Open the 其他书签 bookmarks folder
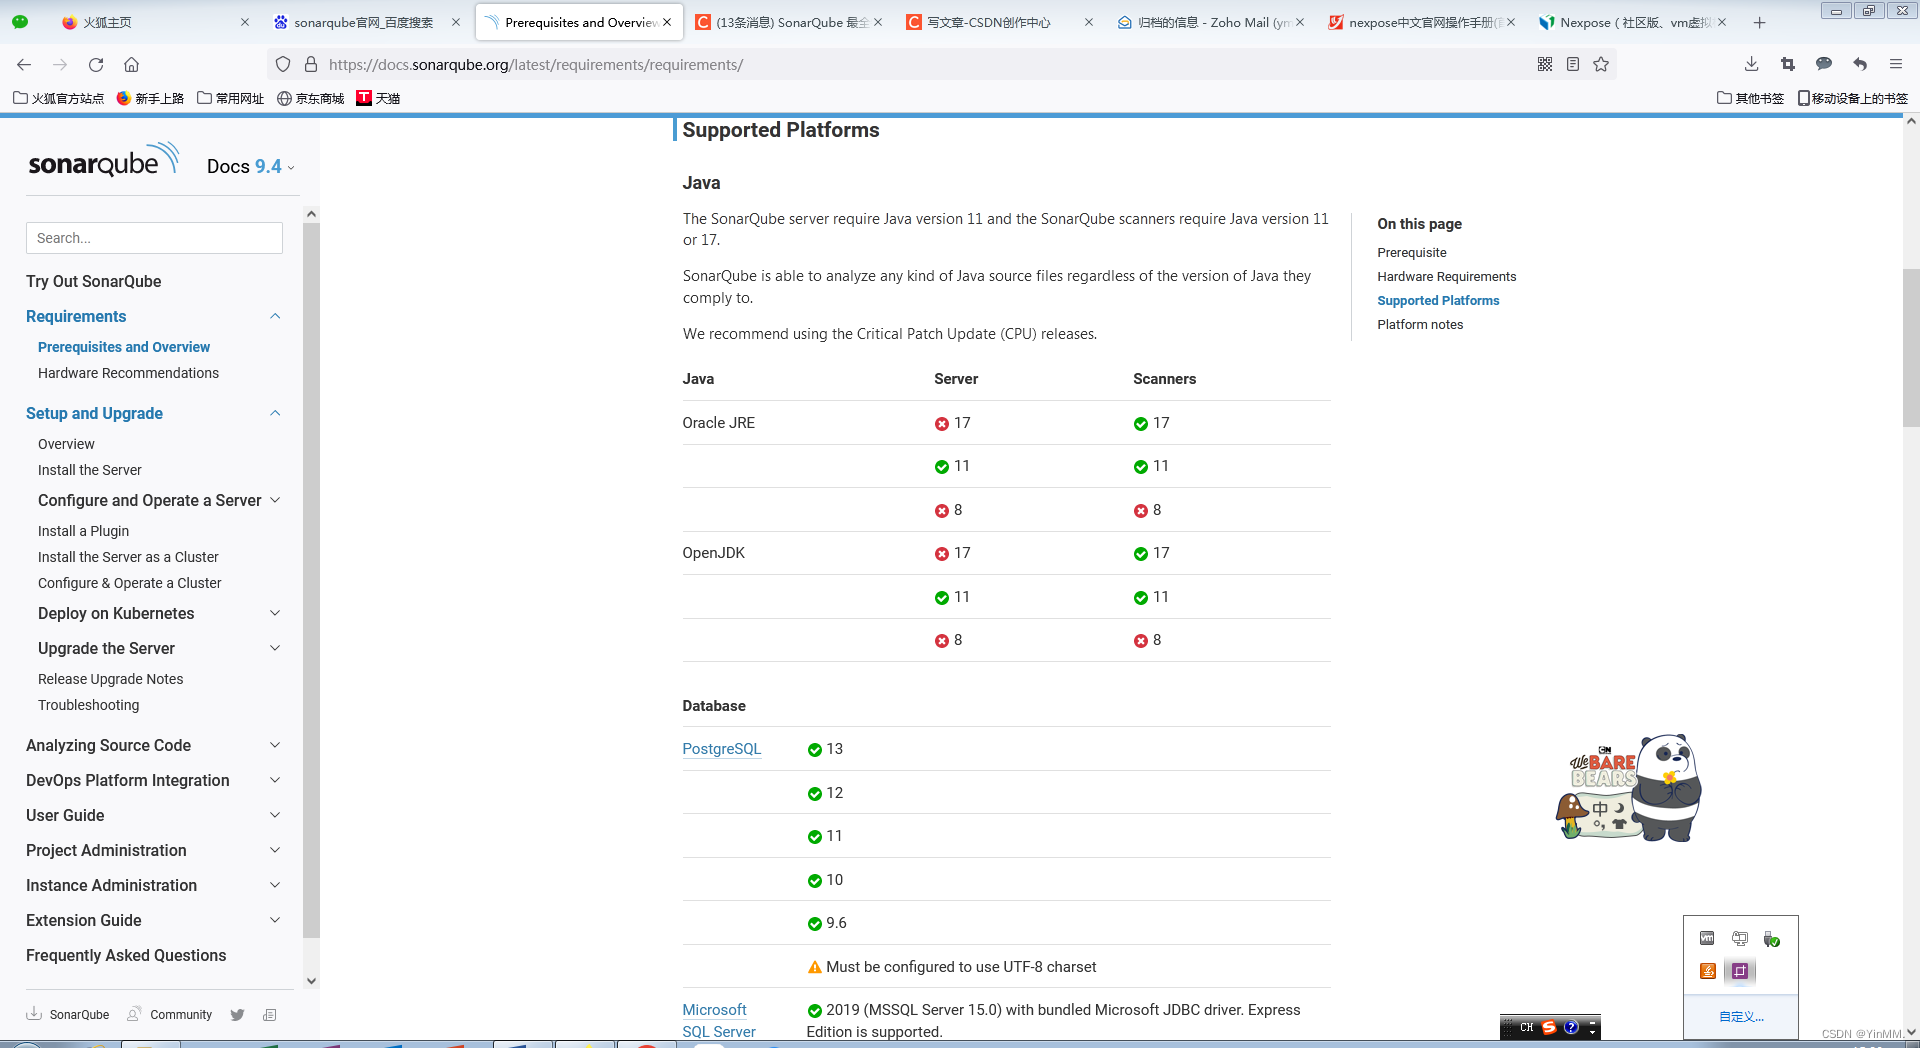The width and height of the screenshot is (1920, 1048). 1750,98
